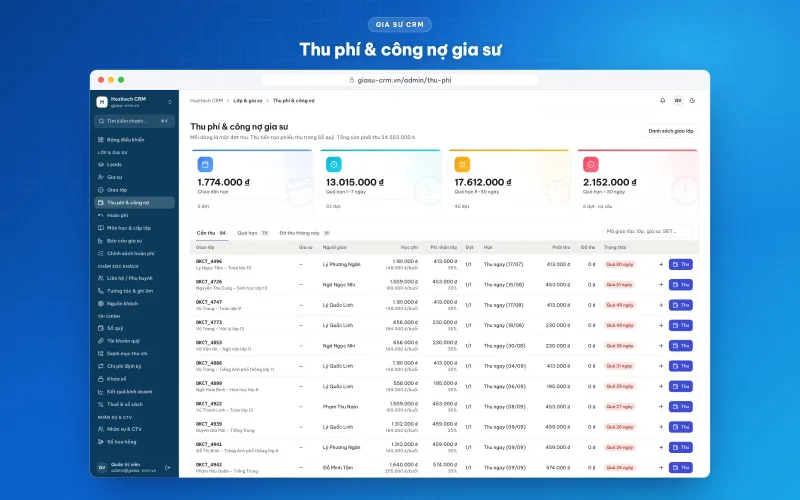Click Thu button for ĐKCT_4922 row
This screenshot has height=500, width=800.
(681, 407)
